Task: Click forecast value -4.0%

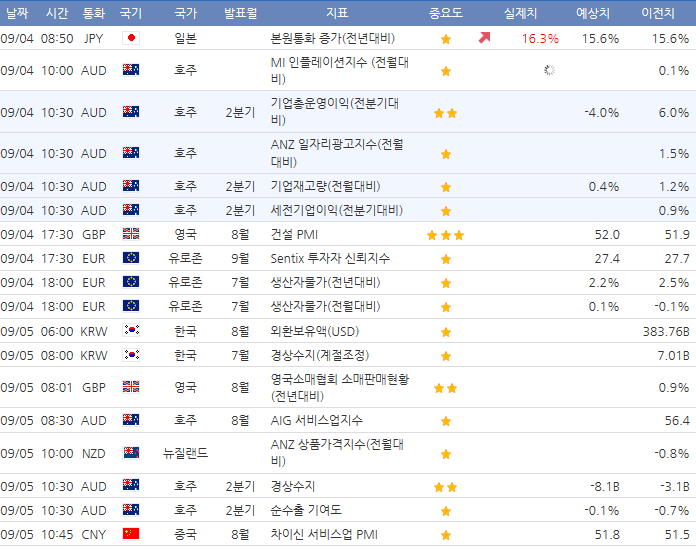Action: point(601,112)
